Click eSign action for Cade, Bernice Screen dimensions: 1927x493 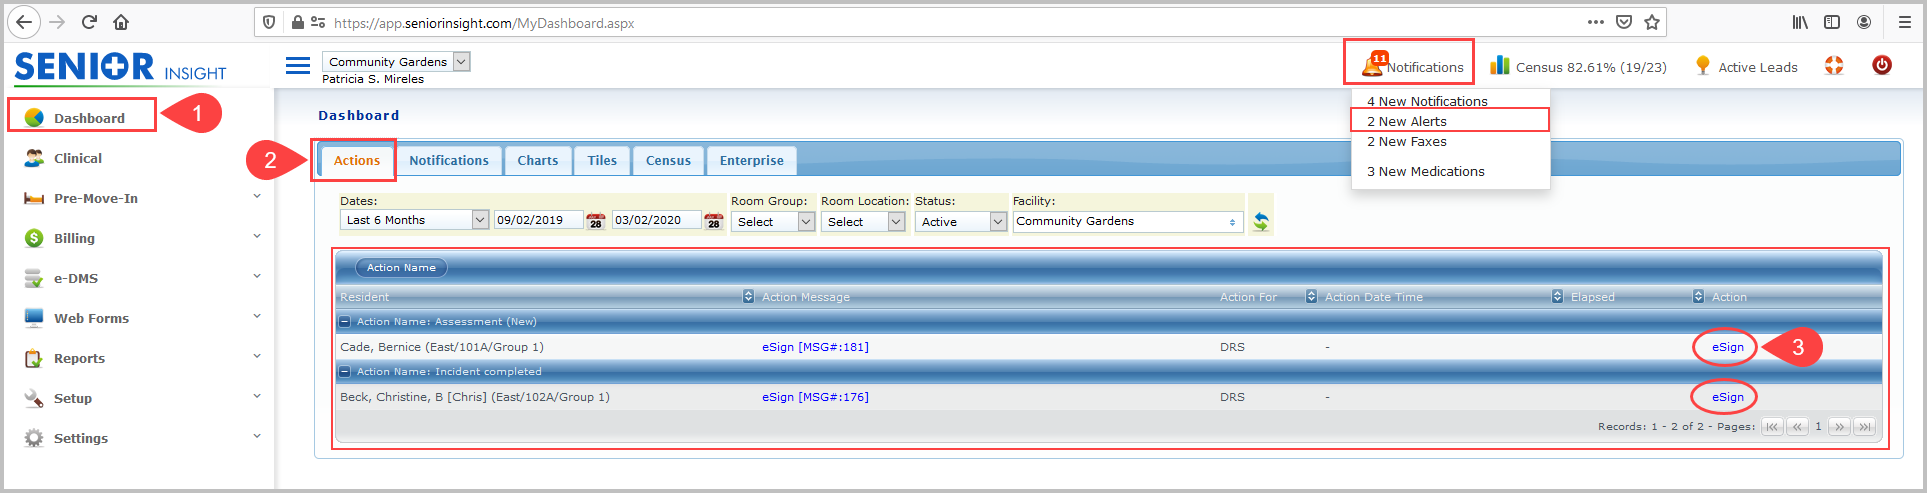(1727, 347)
